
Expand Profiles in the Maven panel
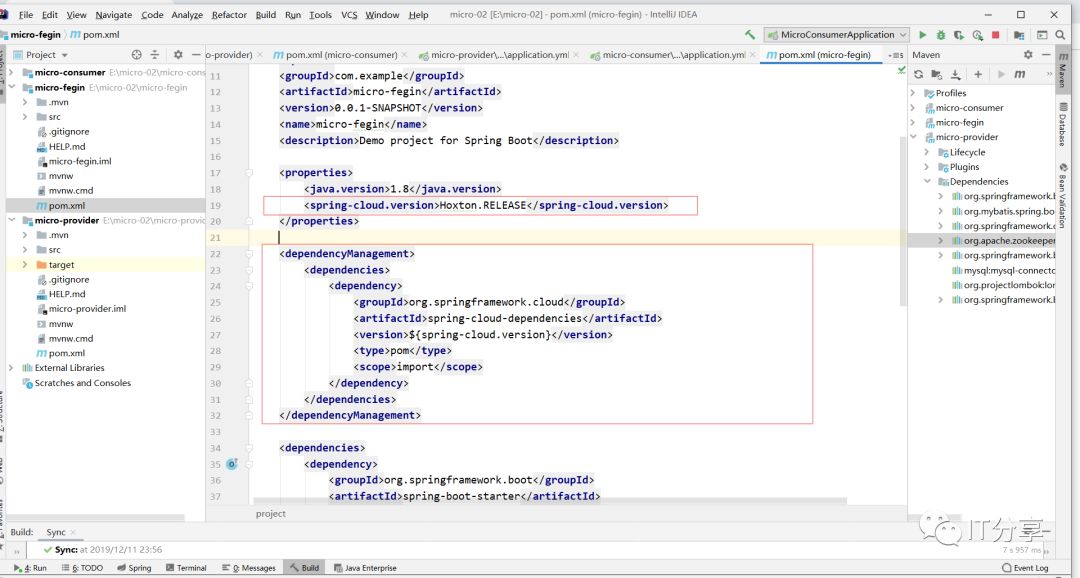[913, 93]
